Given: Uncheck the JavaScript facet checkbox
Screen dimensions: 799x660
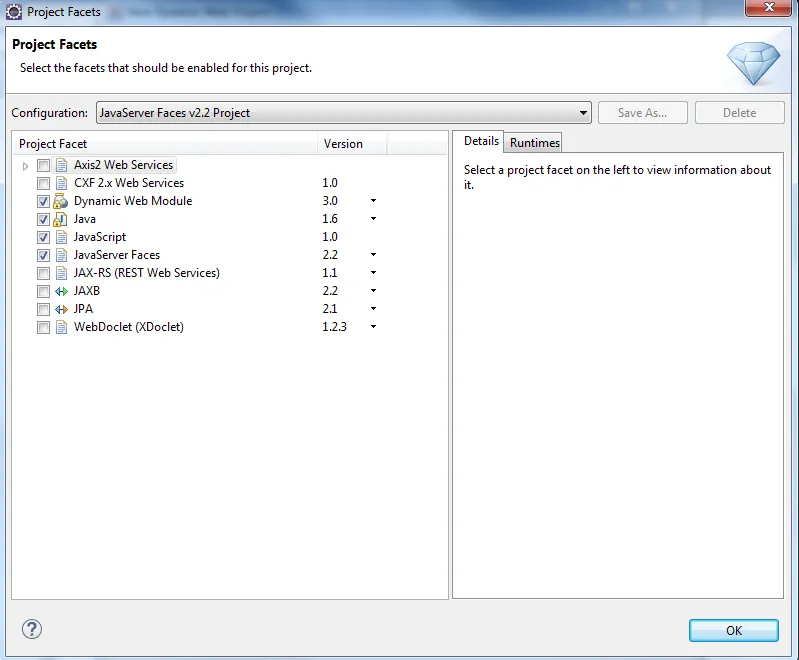Looking at the screenshot, I should pyautogui.click(x=43, y=237).
